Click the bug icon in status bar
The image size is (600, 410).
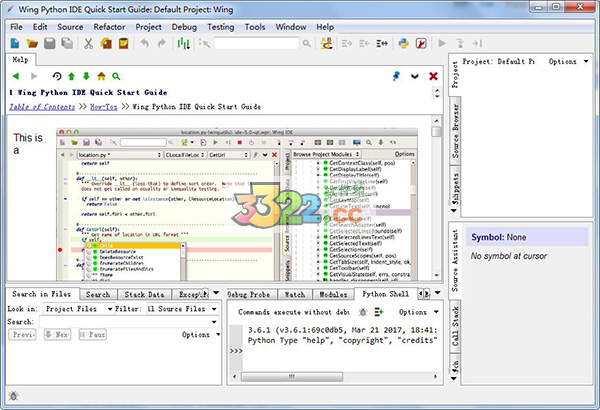click(13, 396)
